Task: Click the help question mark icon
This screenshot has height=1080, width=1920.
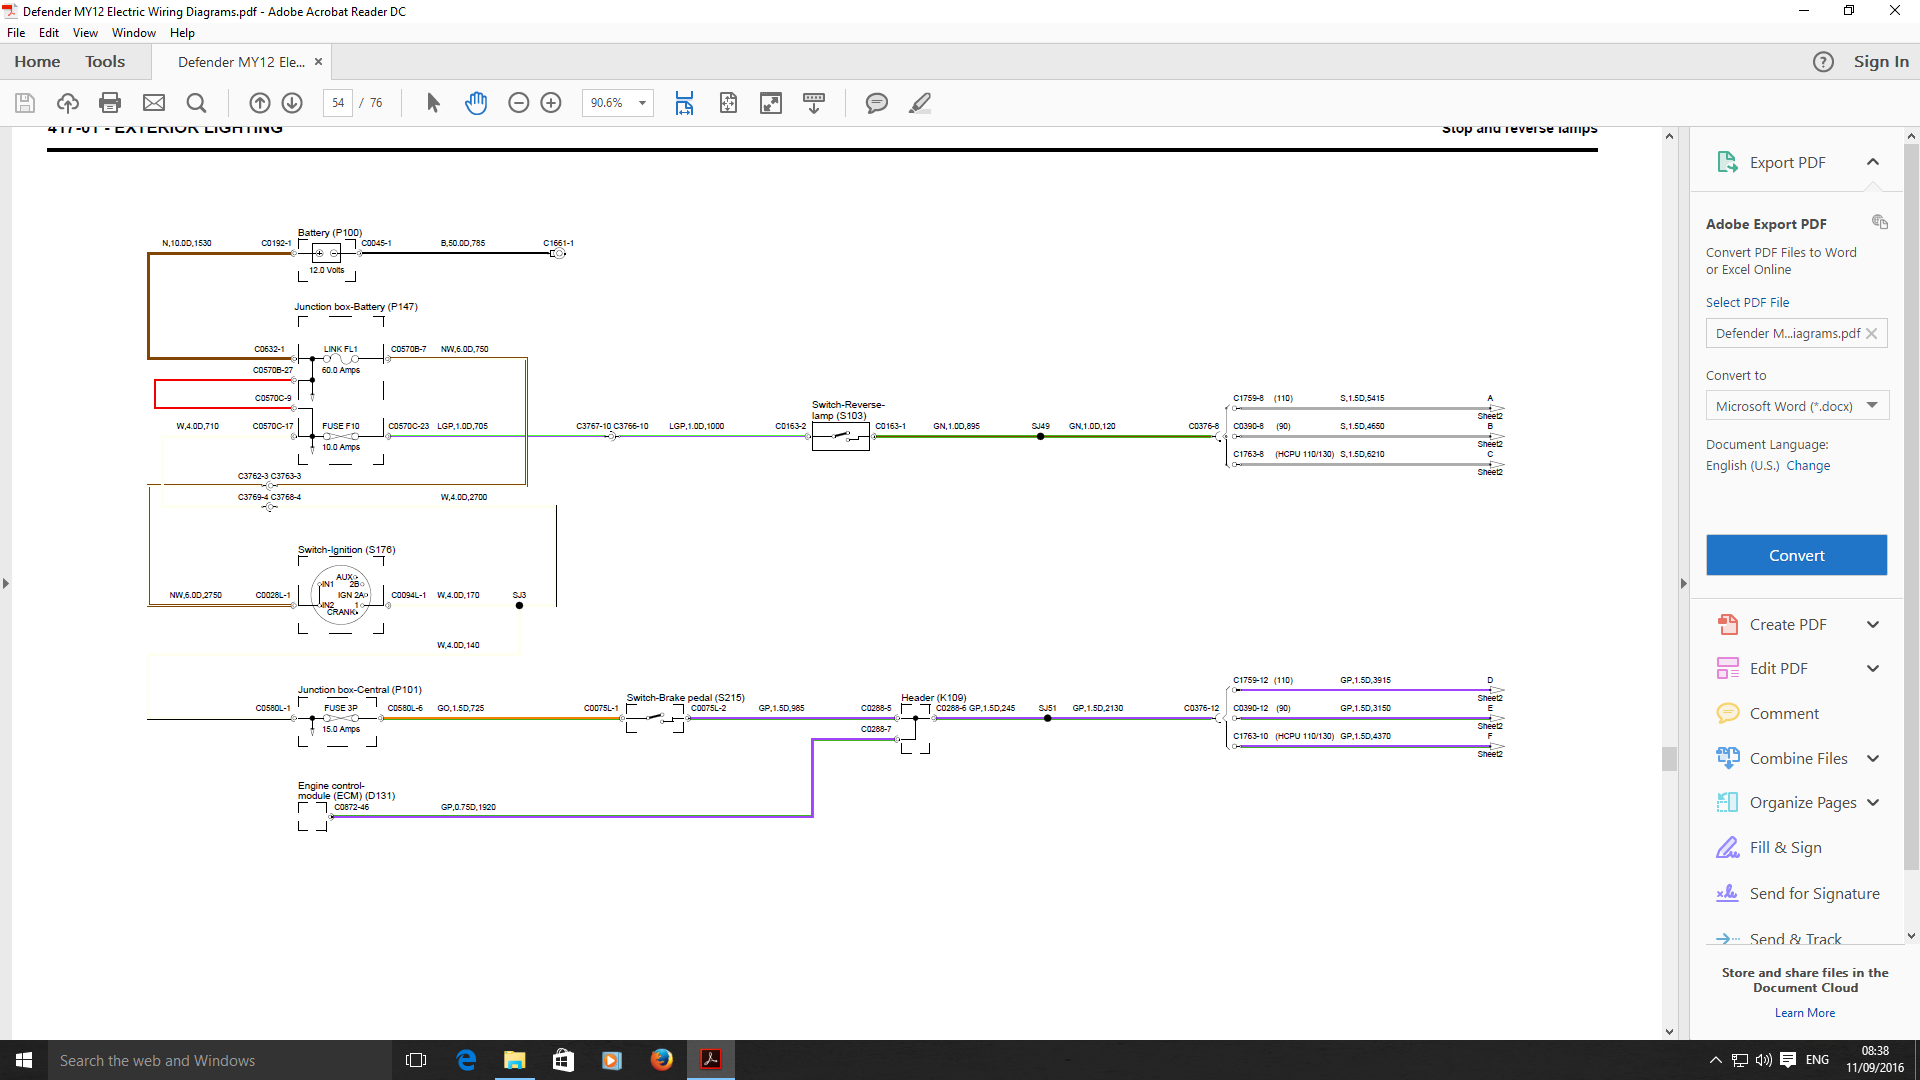Action: pos(1823,62)
